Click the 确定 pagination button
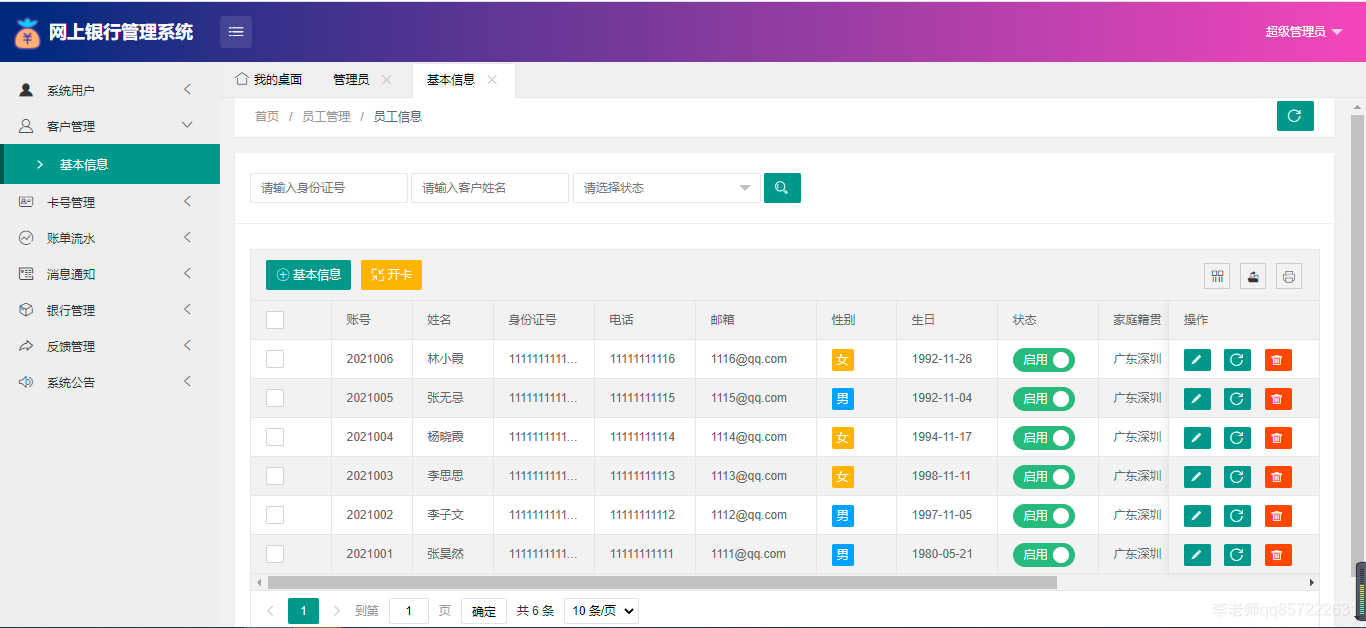The image size is (1366, 628). [484, 611]
